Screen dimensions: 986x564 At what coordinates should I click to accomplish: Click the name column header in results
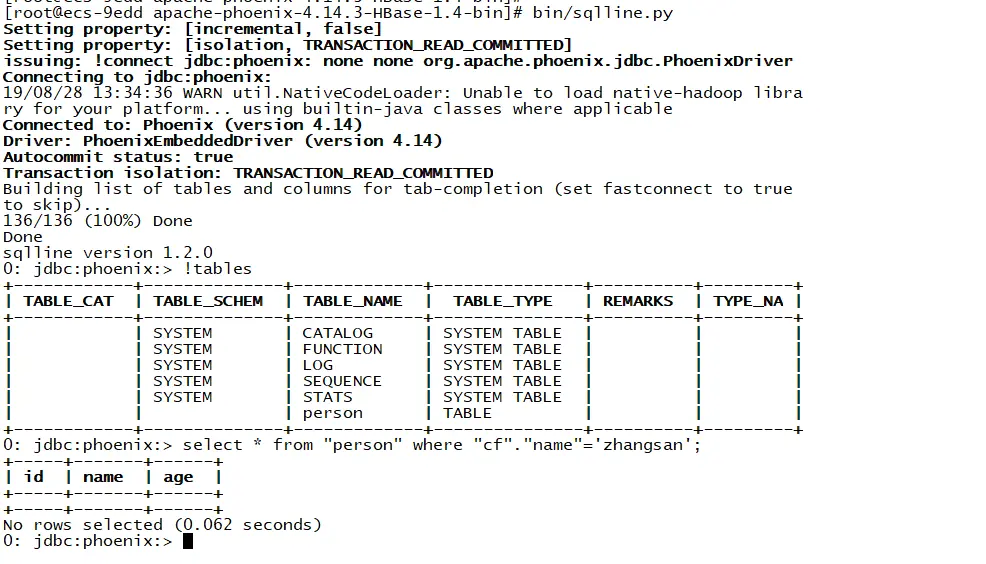coord(103,477)
